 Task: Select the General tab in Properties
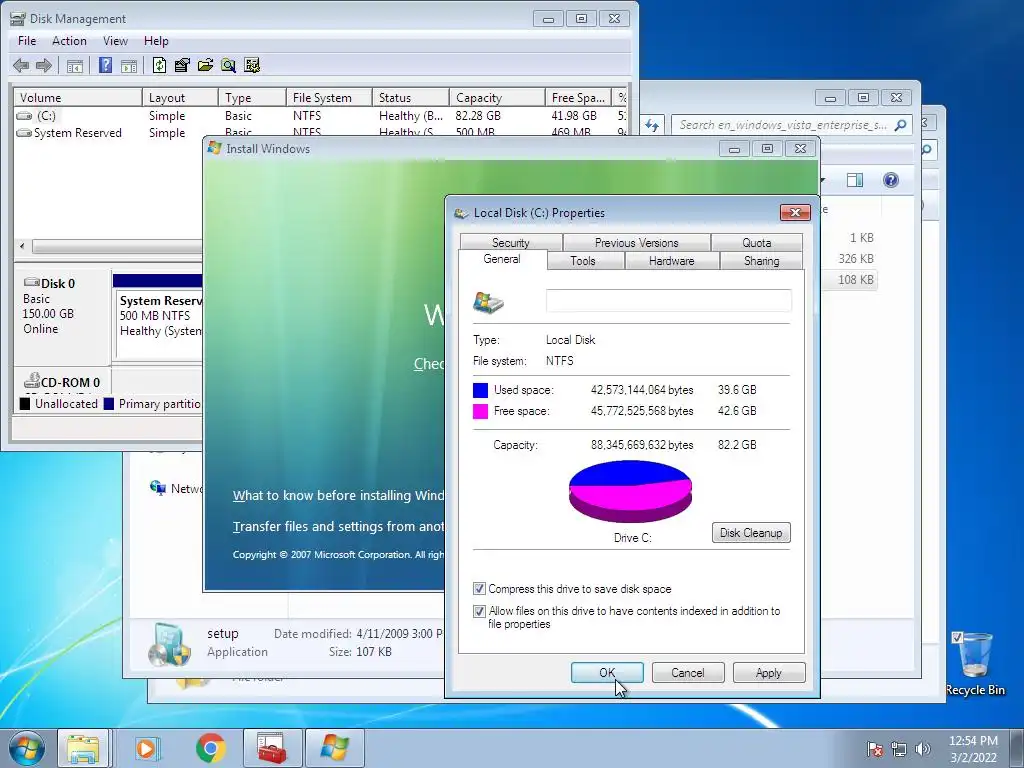pos(502,259)
